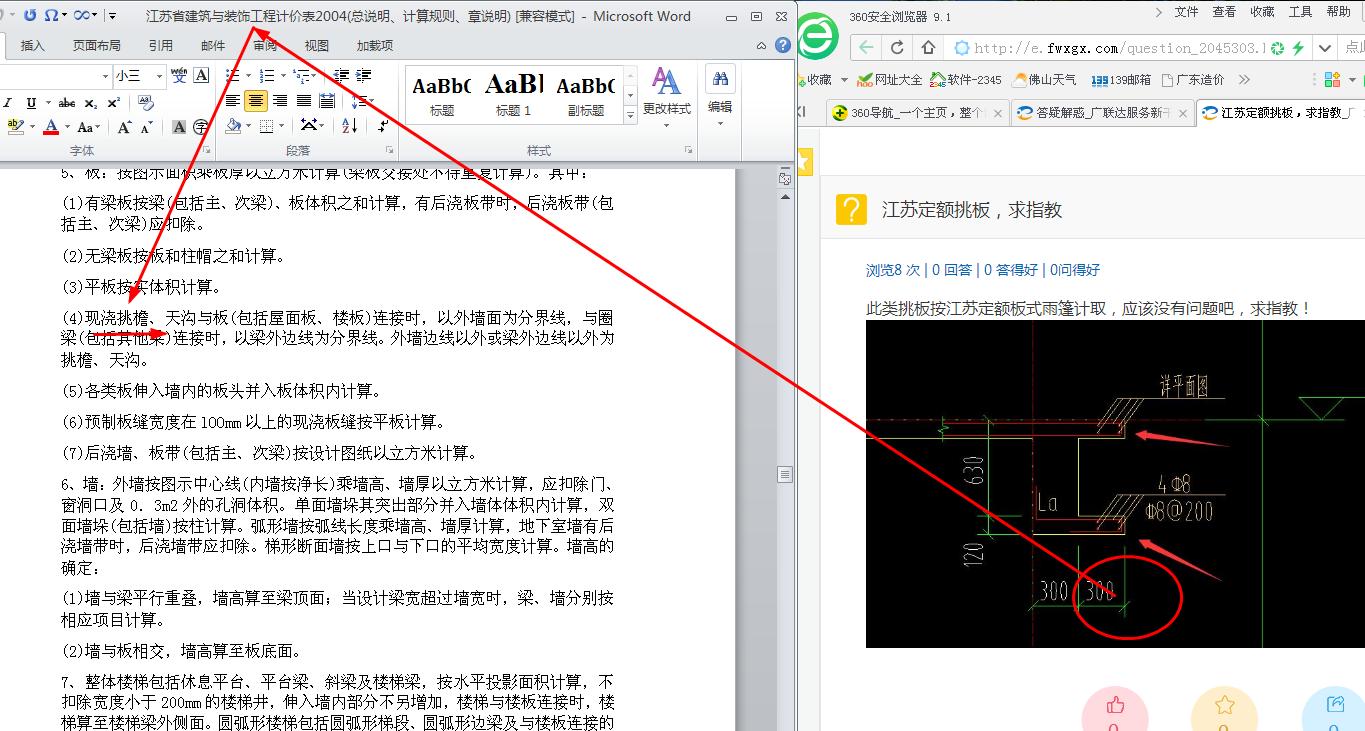Open the 引用 ribbon tab
1365x731 pixels.
tap(160, 46)
